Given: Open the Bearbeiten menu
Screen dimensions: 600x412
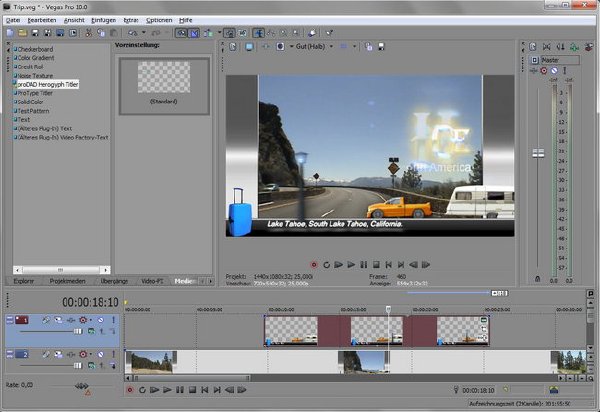Looking at the screenshot, I should coord(42,20).
